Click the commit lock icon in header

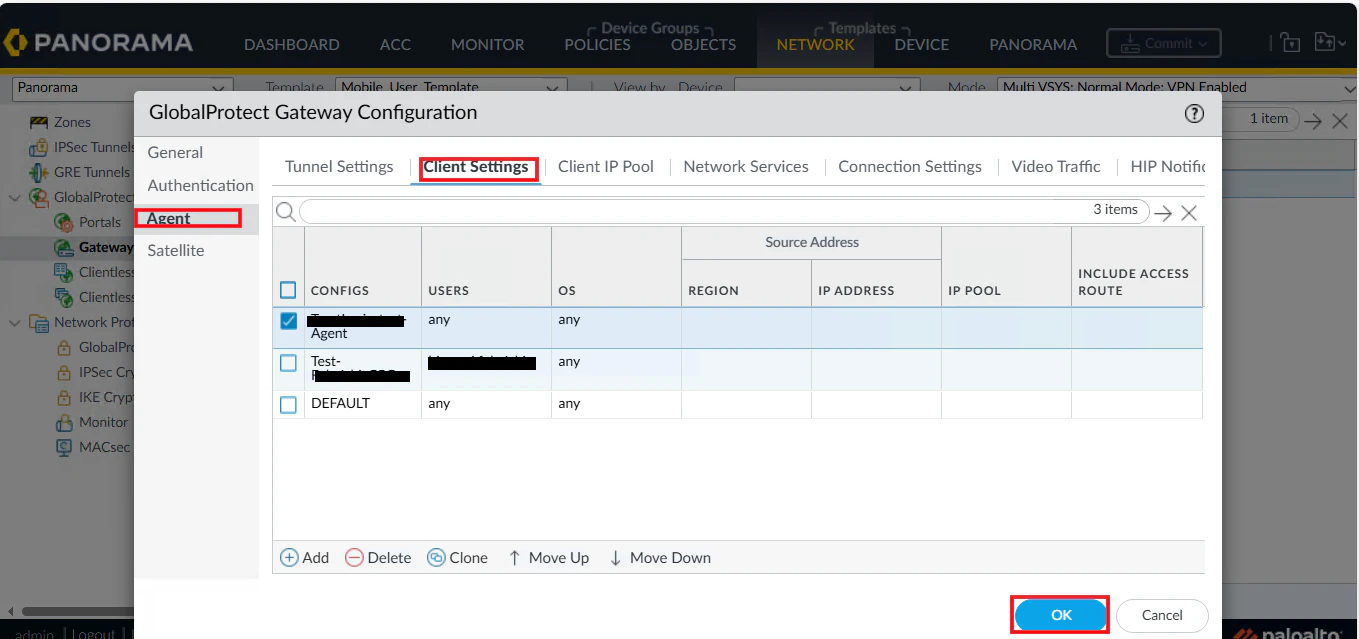point(1290,43)
